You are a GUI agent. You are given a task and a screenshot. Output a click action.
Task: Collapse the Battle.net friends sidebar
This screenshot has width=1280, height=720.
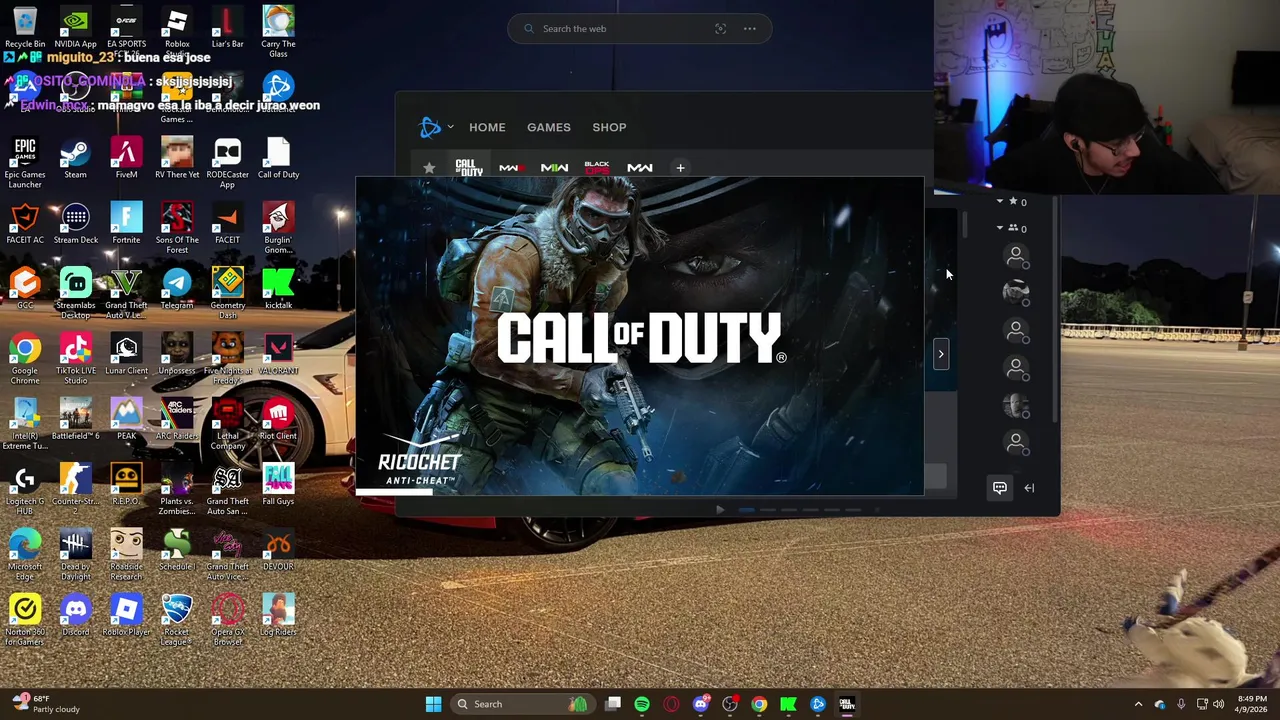pyautogui.click(x=1029, y=488)
